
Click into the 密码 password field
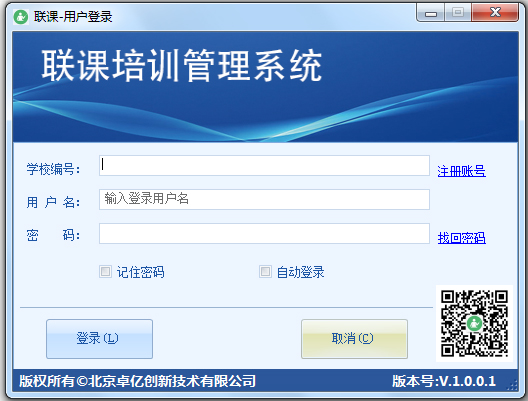click(264, 233)
